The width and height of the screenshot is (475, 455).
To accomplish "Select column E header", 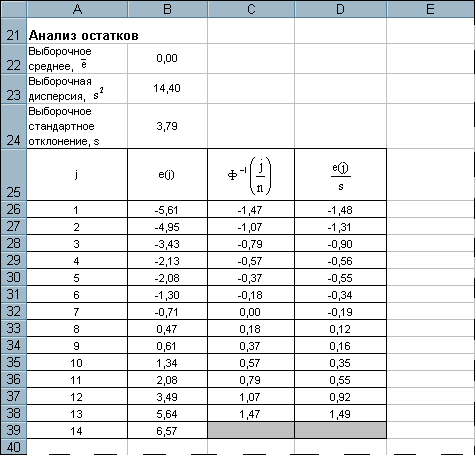I will (x=431, y=9).
